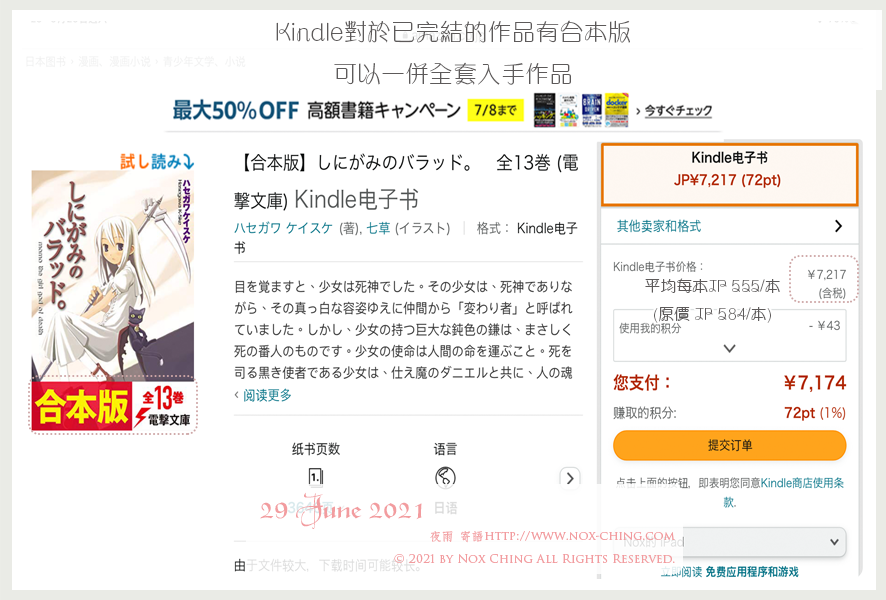Image resolution: width=886 pixels, height=600 pixels.
Task: Click the next details carousel arrow
Action: click(570, 478)
